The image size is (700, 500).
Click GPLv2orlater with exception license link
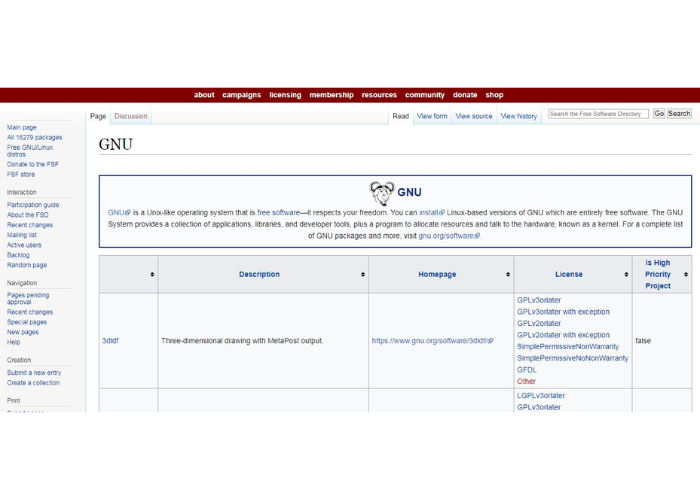pyautogui.click(x=563, y=335)
